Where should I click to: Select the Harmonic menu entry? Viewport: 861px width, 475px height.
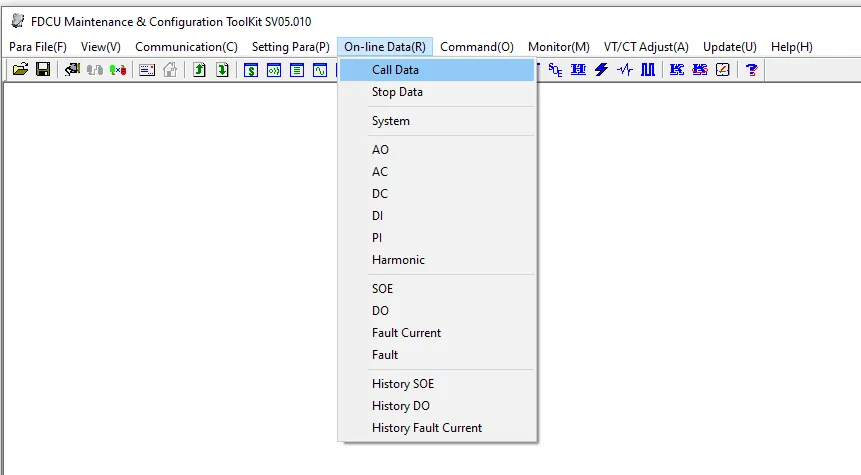pyautogui.click(x=437, y=260)
